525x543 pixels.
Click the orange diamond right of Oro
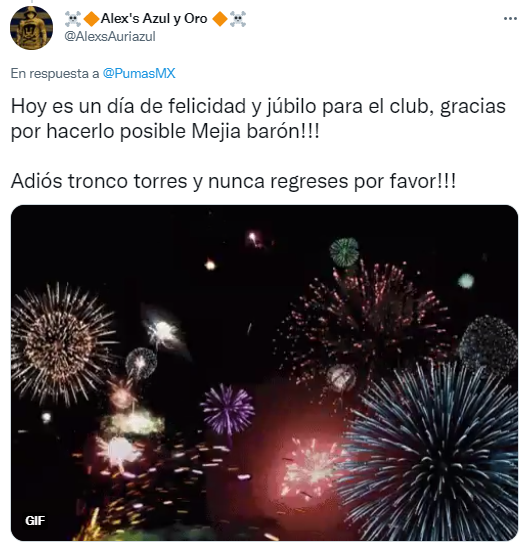[220, 19]
